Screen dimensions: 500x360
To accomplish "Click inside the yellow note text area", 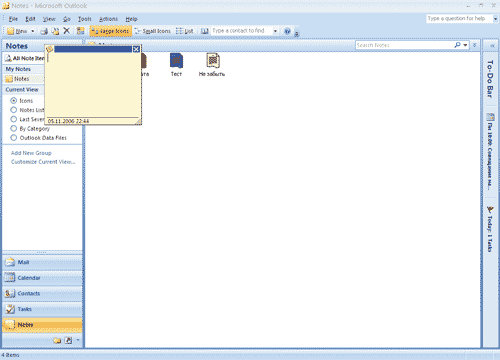I will 93,85.
